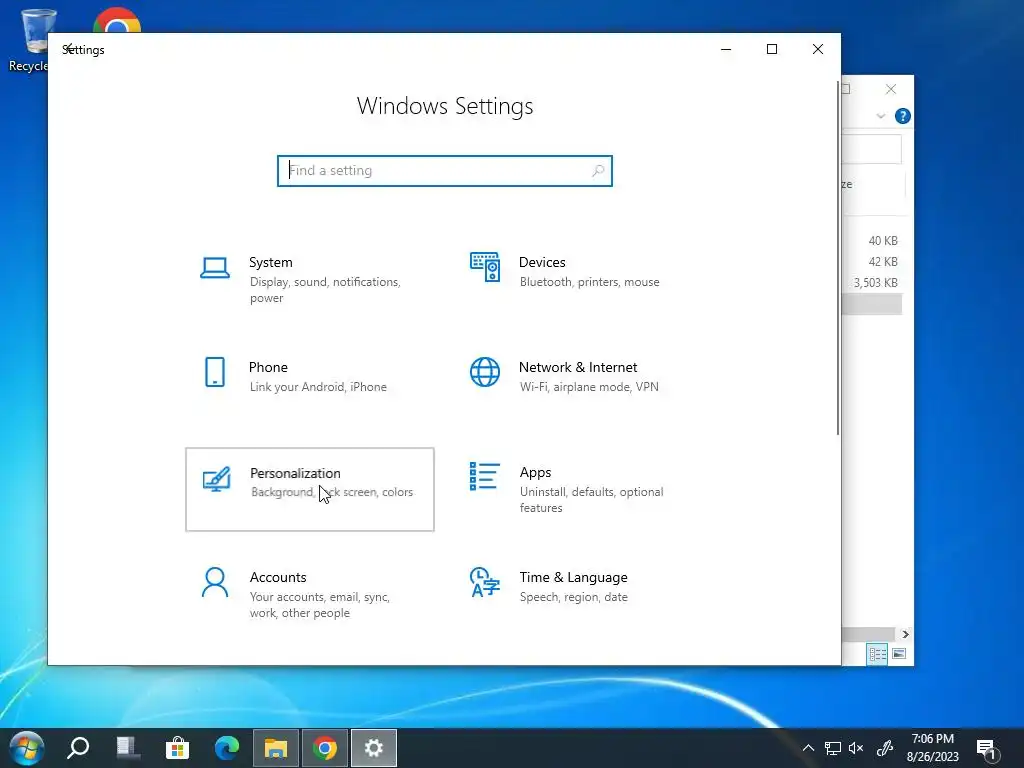
Task: Click the Start orb on the taskbar
Action: 26,748
